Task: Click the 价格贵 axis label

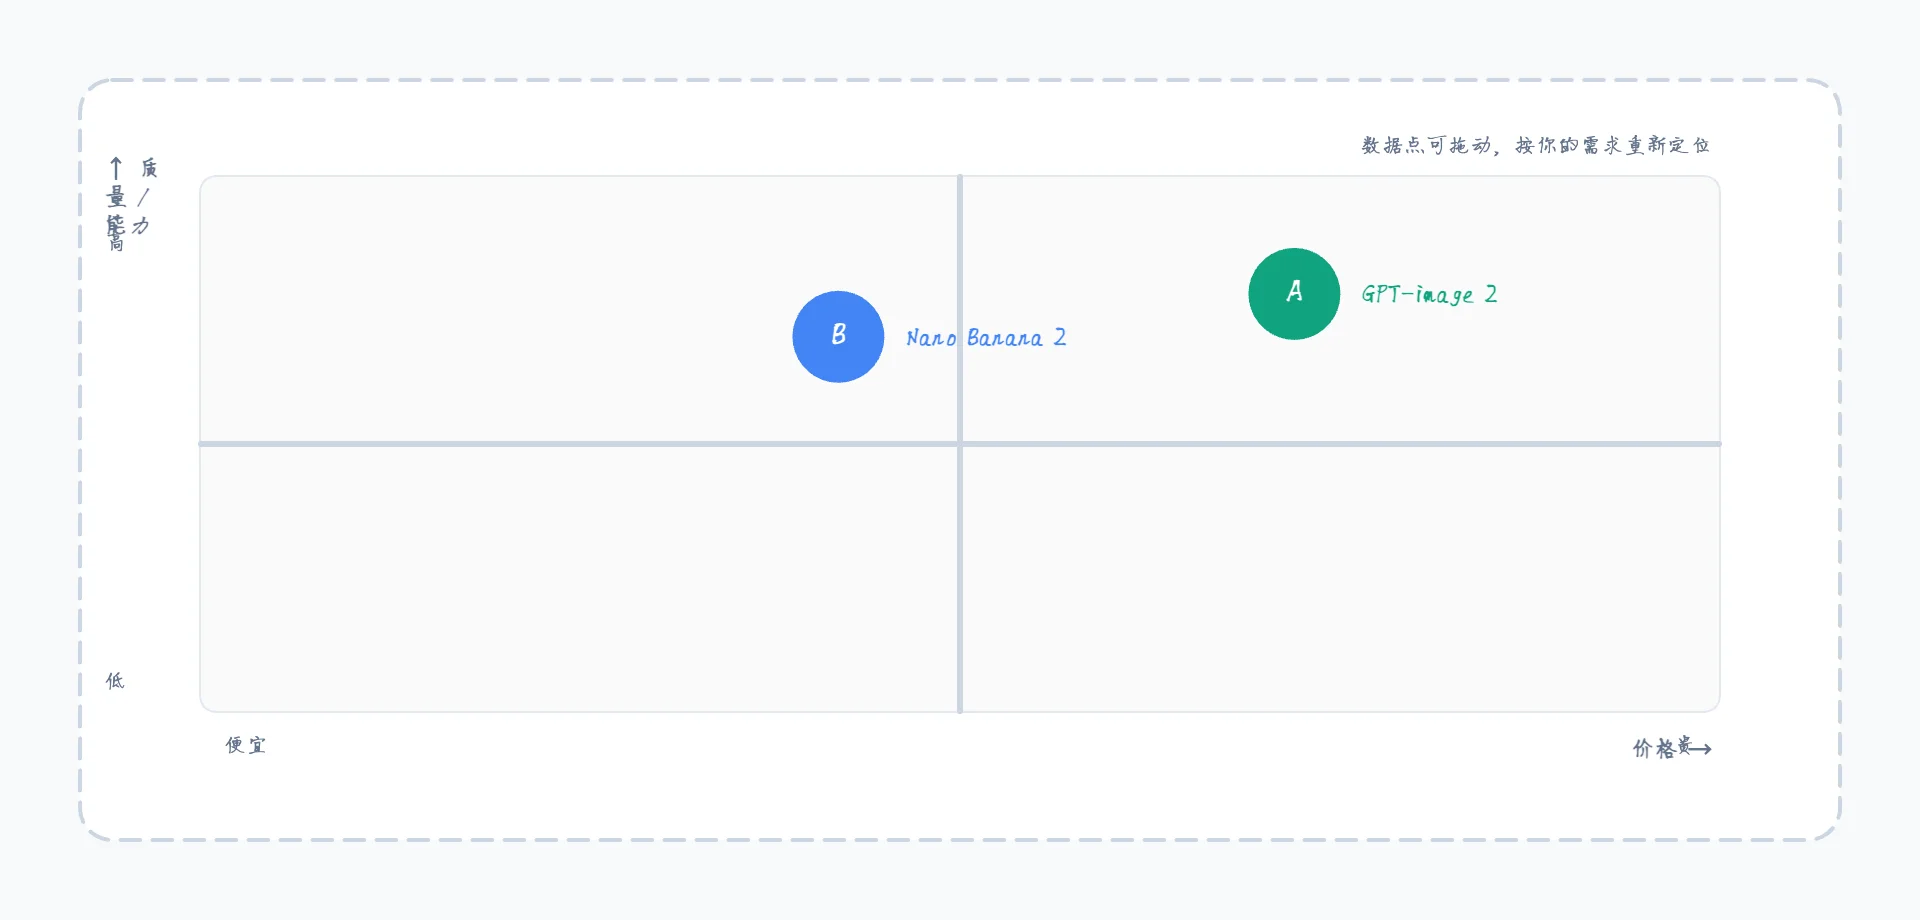Action: 1672,748
